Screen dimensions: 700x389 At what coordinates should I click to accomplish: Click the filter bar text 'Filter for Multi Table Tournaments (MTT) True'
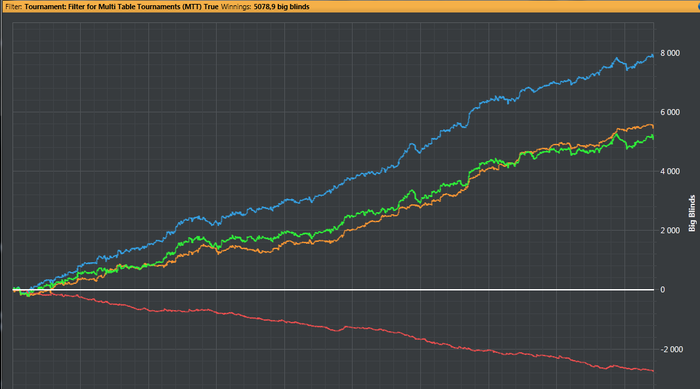click(x=143, y=7)
